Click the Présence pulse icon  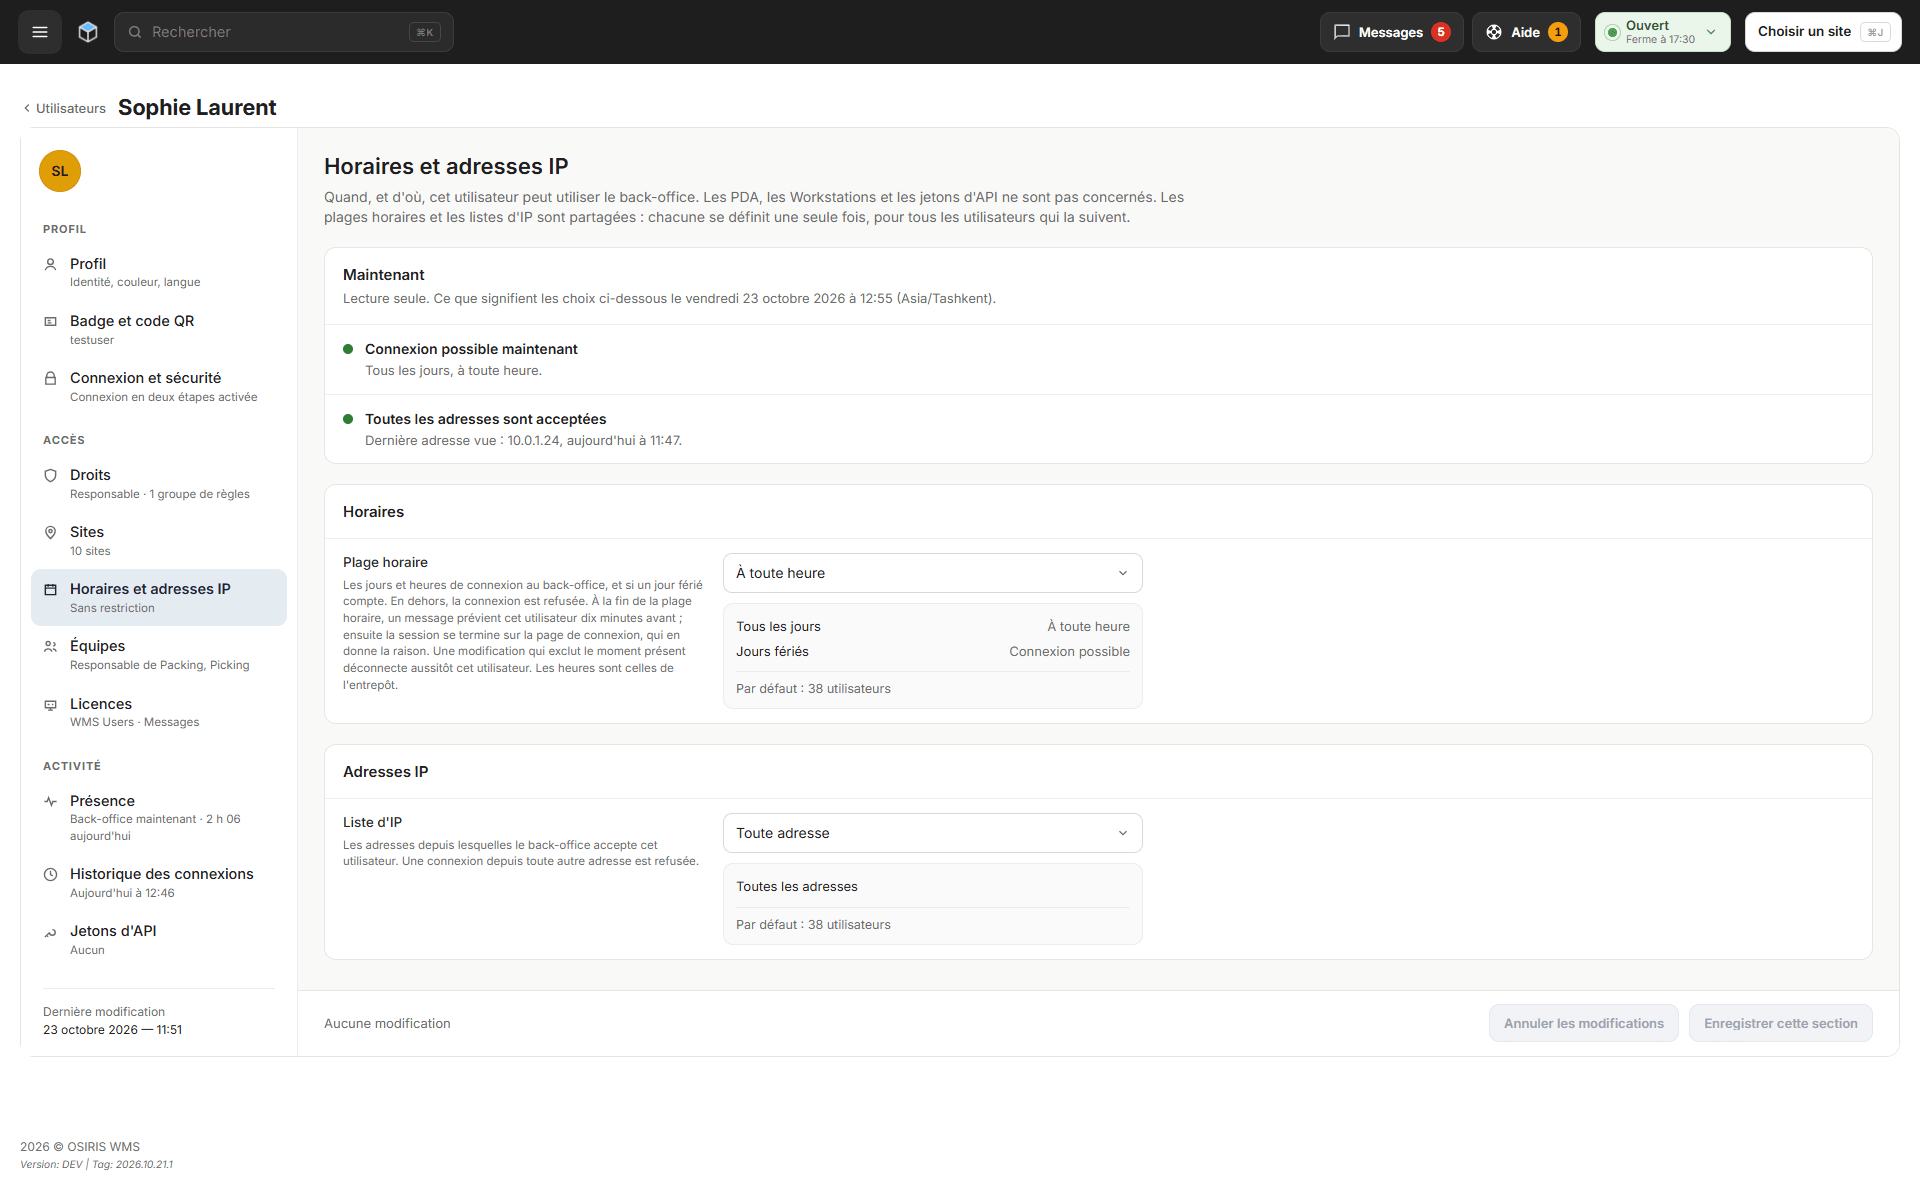(x=50, y=802)
